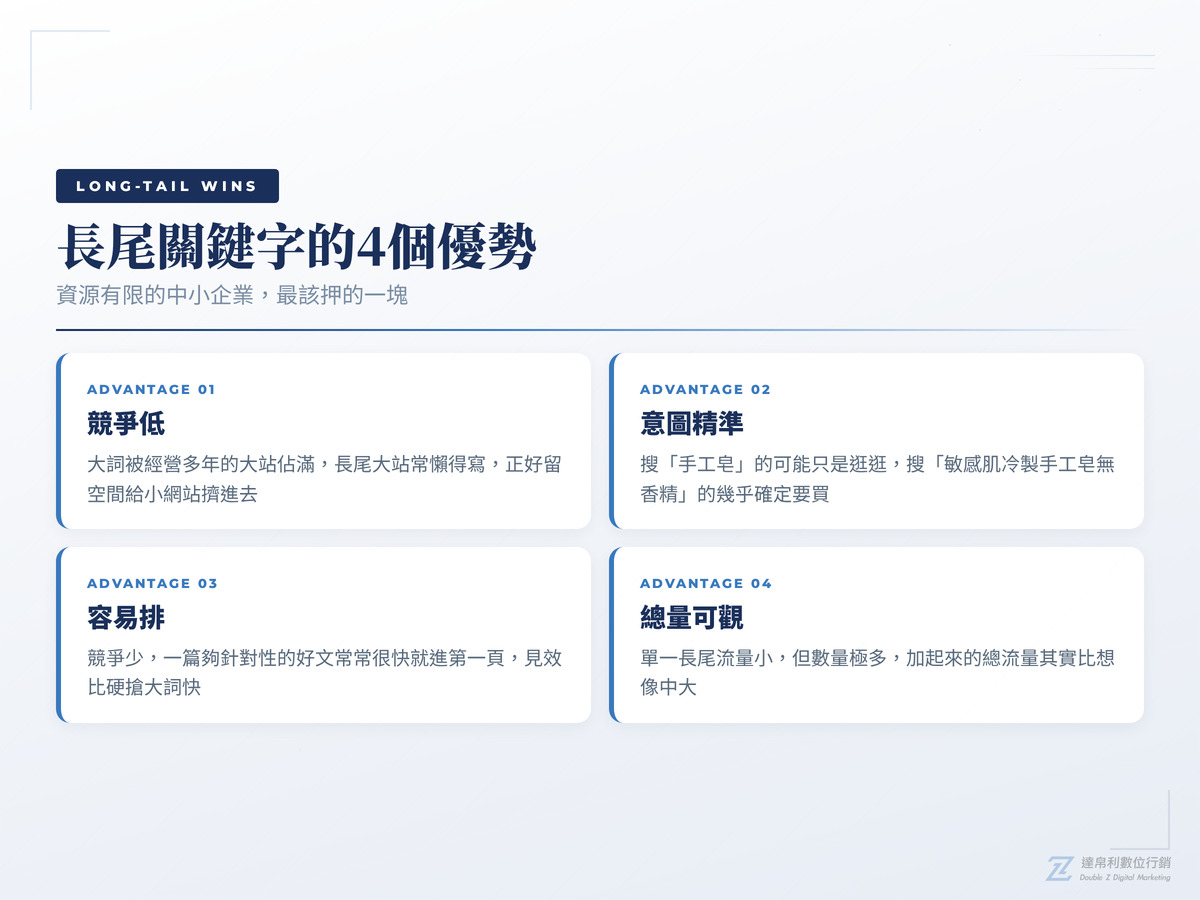Image resolution: width=1200 pixels, height=900 pixels.
Task: Click the 達帛利數位行銷 brand name
Action: click(1125, 862)
